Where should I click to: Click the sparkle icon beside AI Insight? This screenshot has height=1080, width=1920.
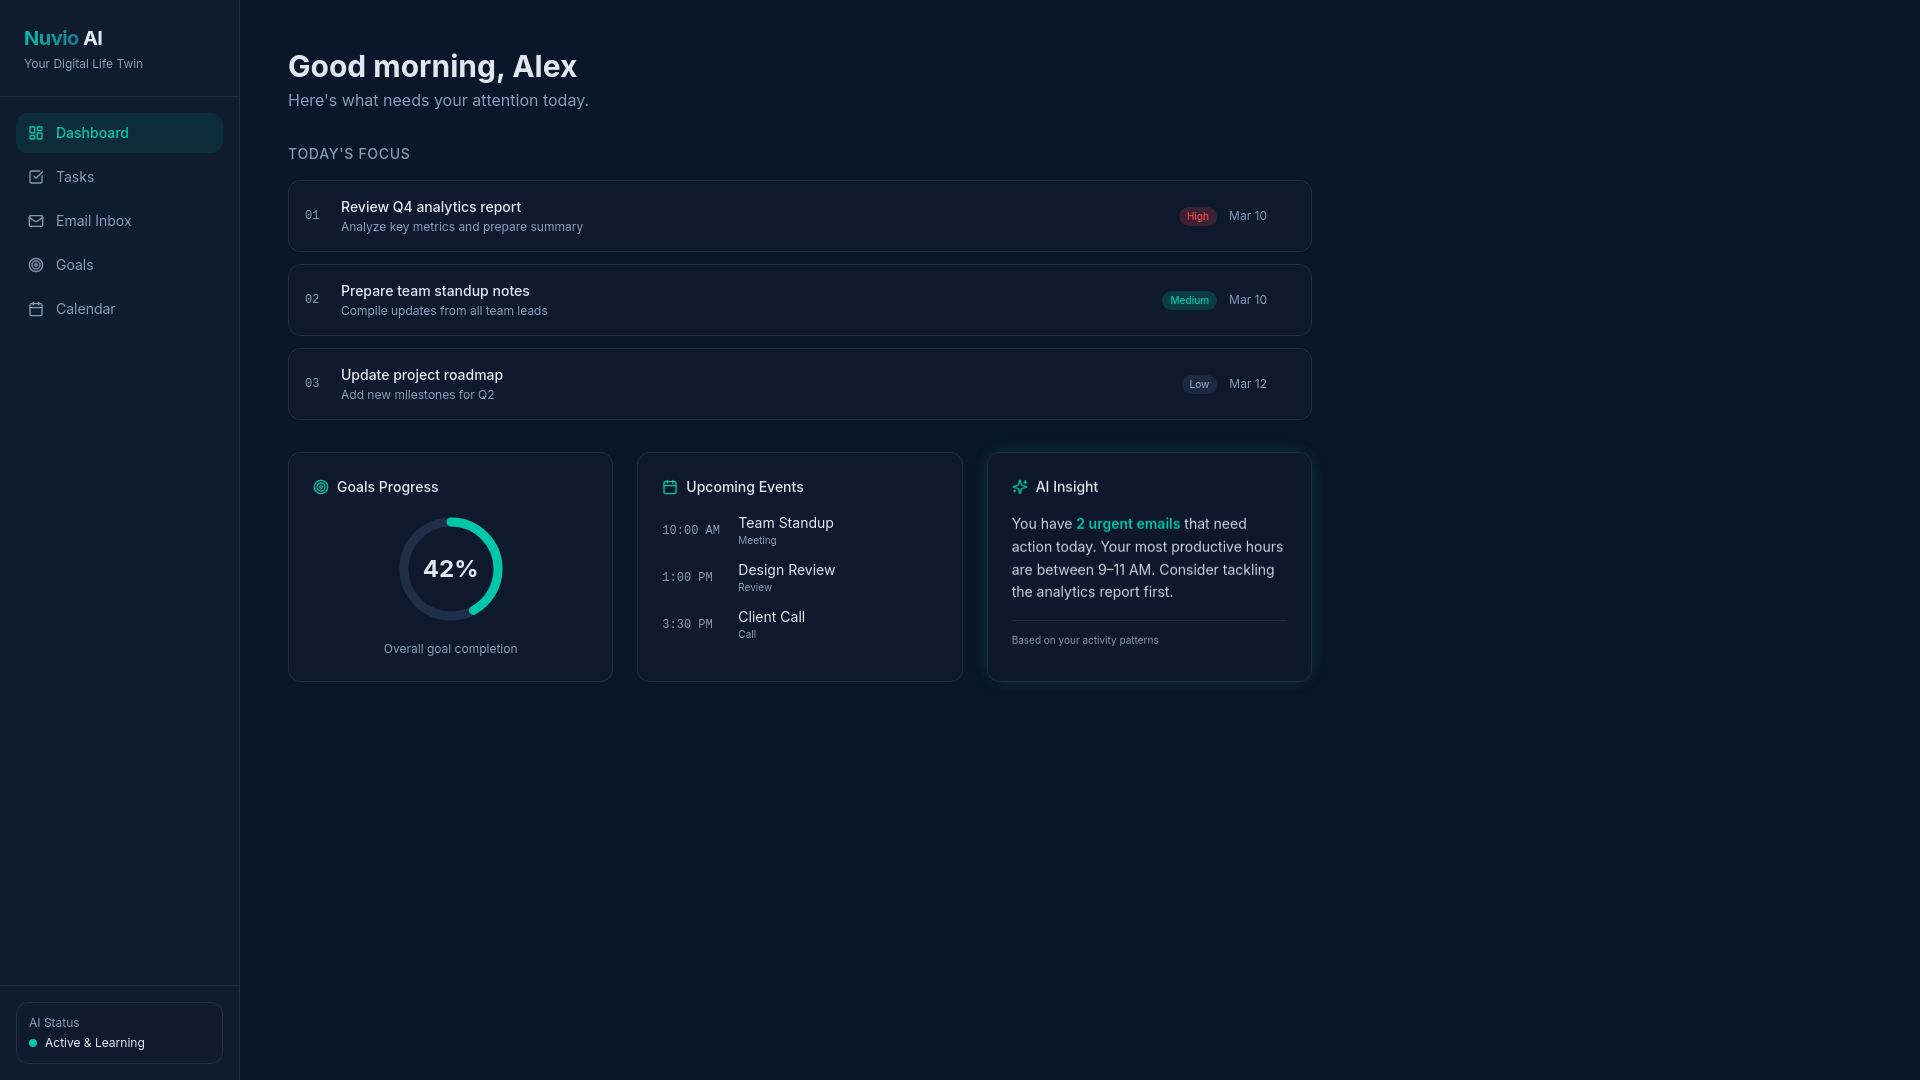(1020, 487)
